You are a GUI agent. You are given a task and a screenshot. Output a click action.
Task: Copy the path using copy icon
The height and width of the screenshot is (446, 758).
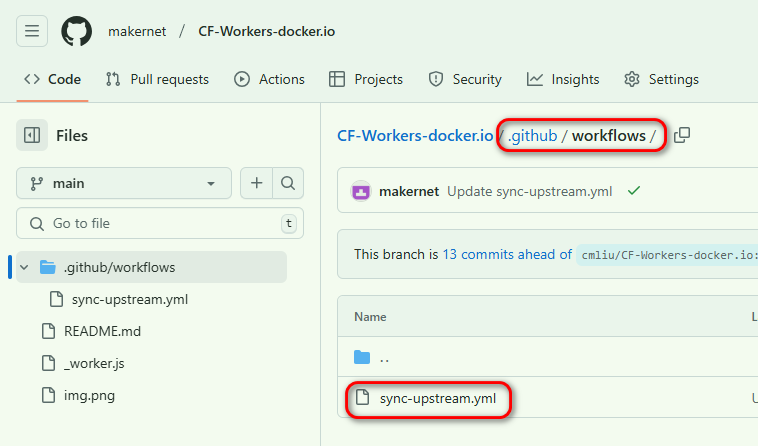click(x=682, y=135)
